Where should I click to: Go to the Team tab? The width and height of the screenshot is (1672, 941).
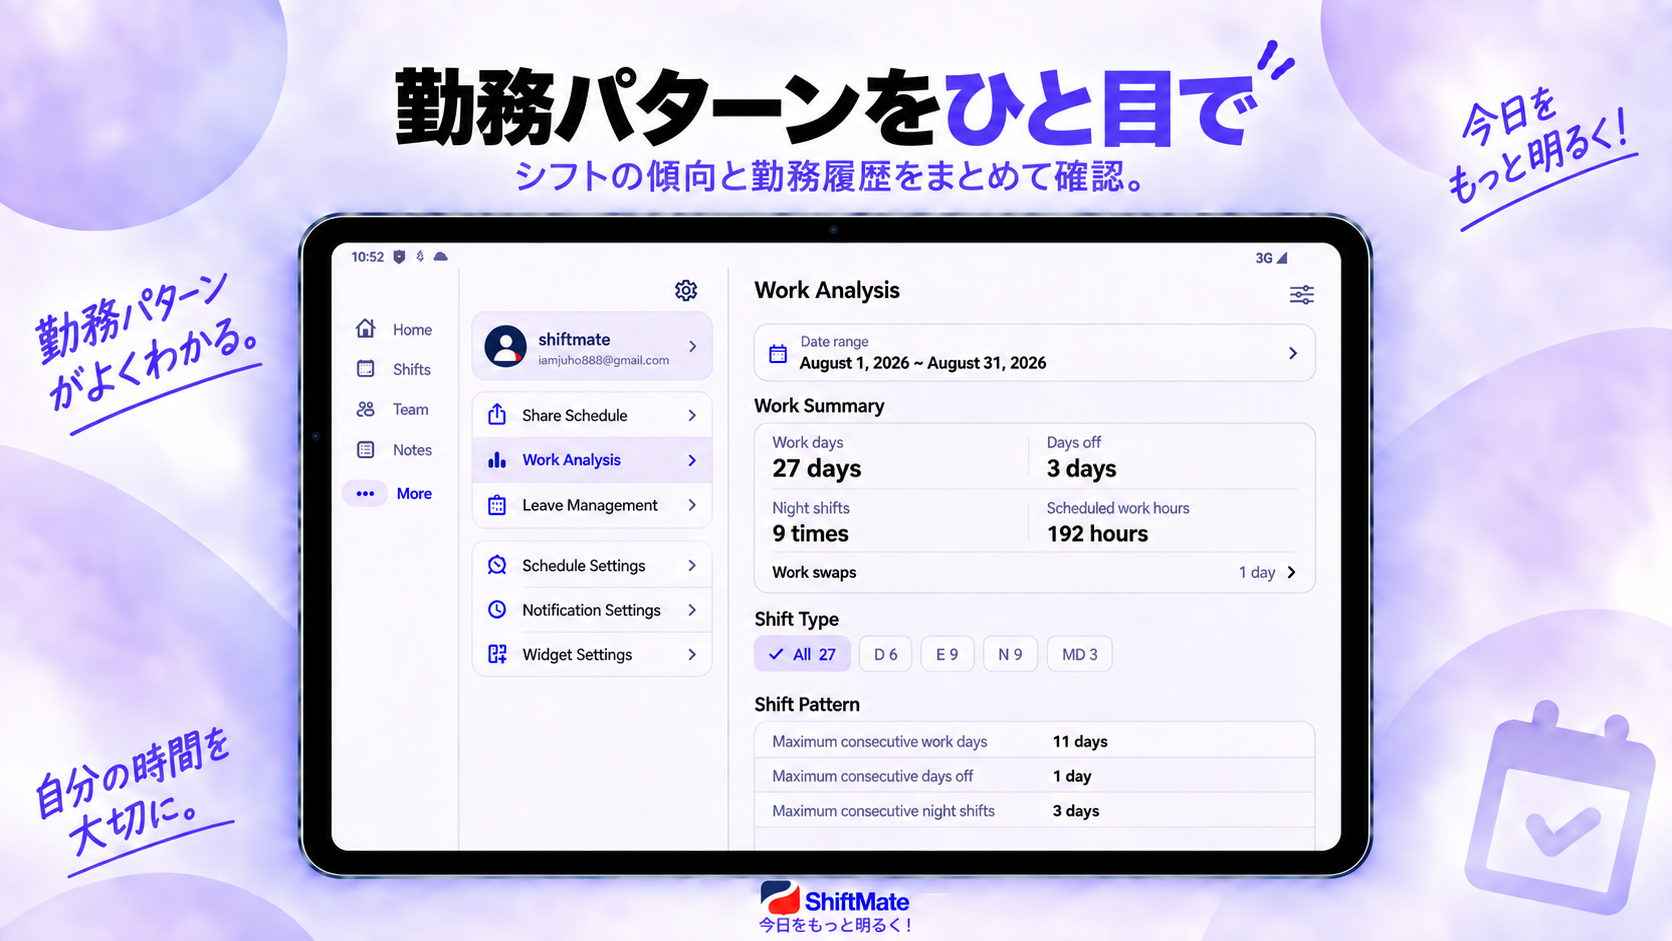pos(394,409)
